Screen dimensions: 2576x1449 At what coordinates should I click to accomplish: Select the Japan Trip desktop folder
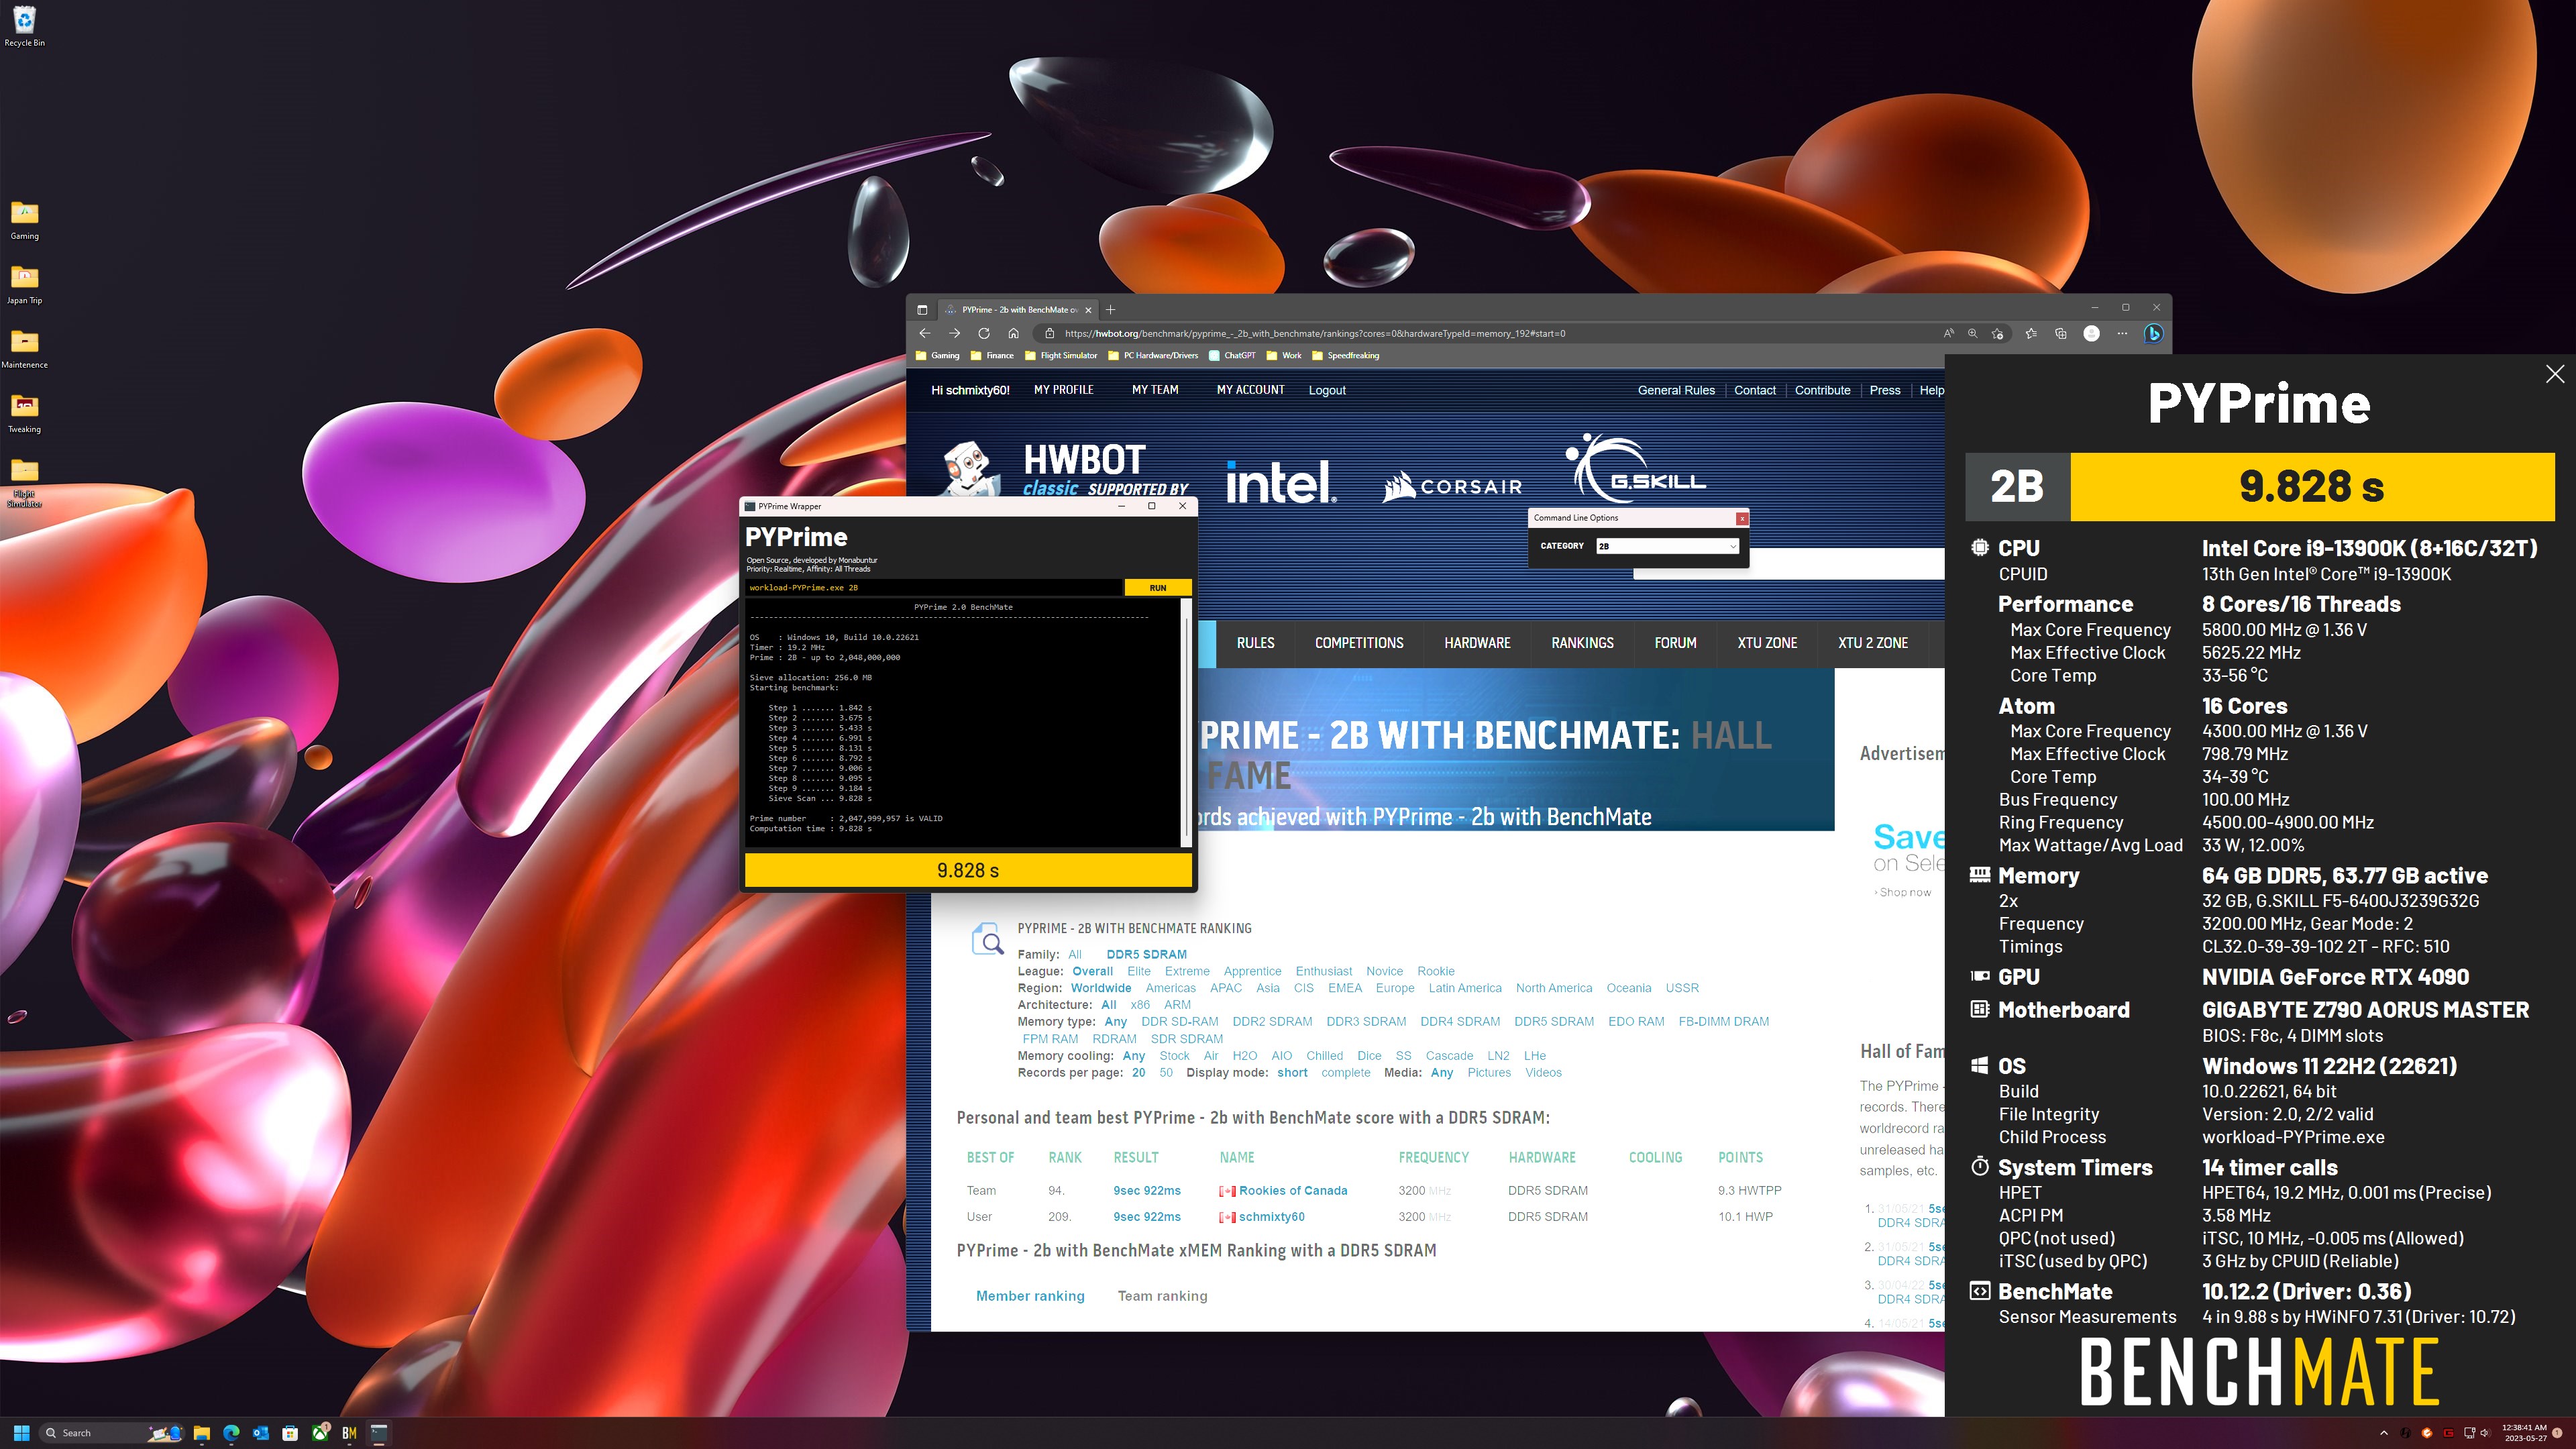(24, 284)
